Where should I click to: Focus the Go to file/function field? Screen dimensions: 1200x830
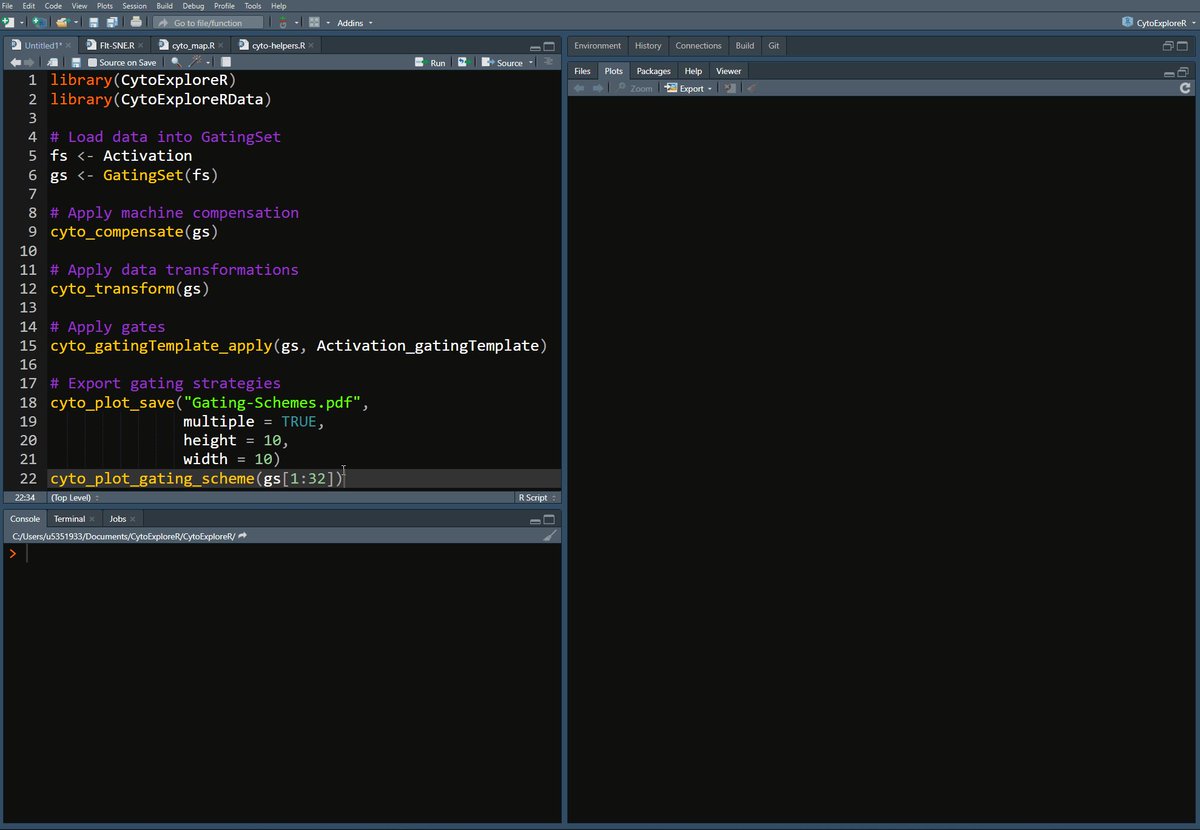click(x=208, y=22)
